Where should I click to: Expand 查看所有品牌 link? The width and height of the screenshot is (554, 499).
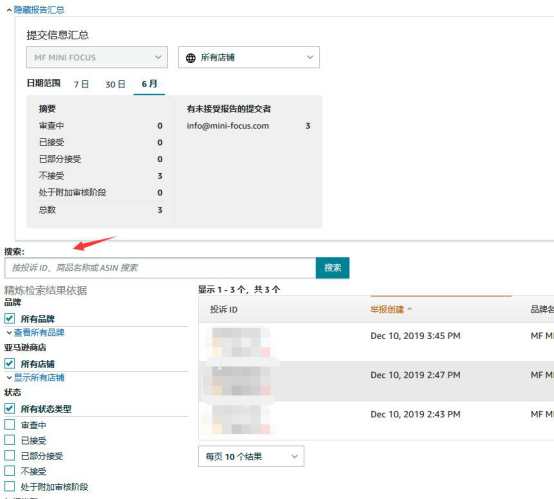(x=39, y=333)
